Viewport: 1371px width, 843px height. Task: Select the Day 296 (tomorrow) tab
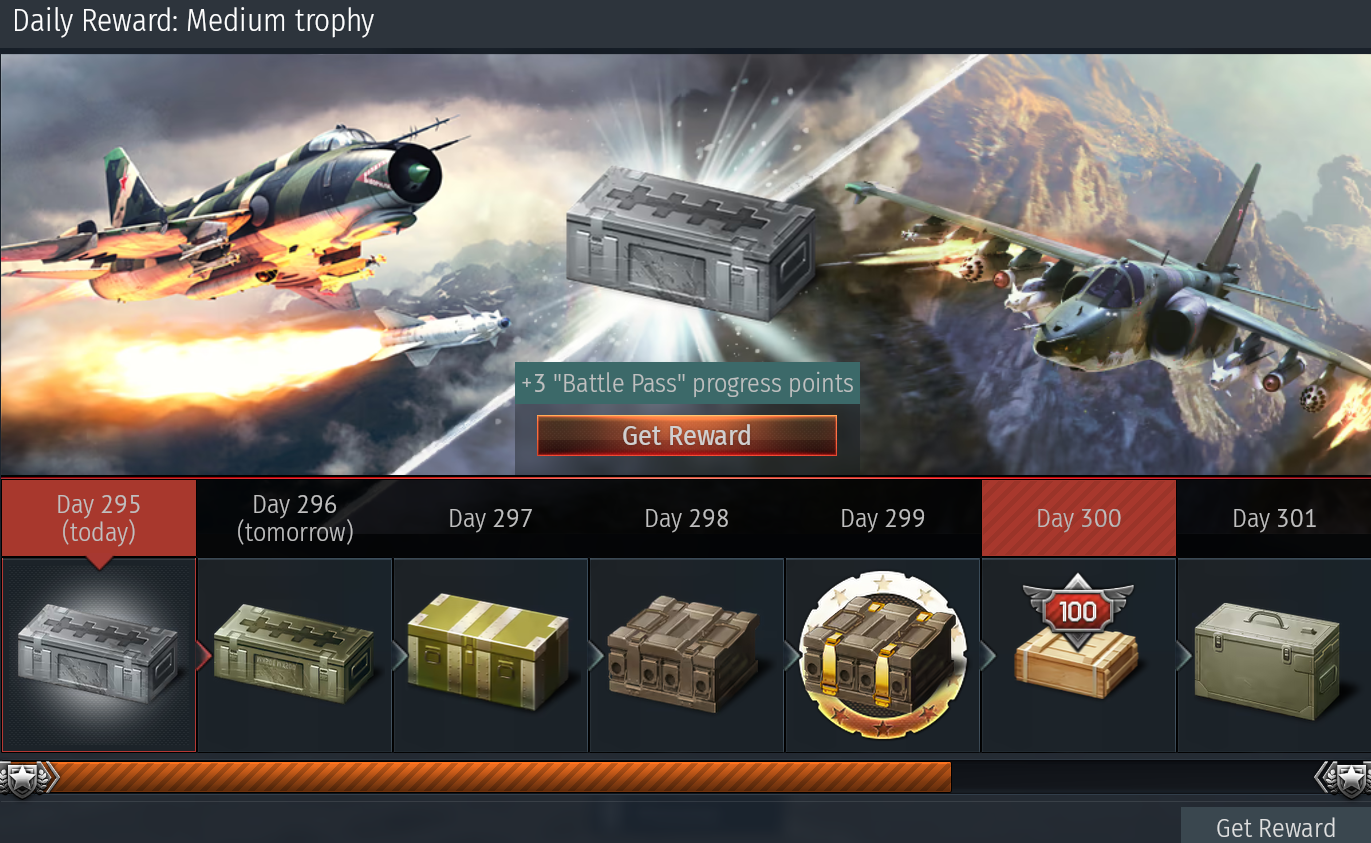294,518
